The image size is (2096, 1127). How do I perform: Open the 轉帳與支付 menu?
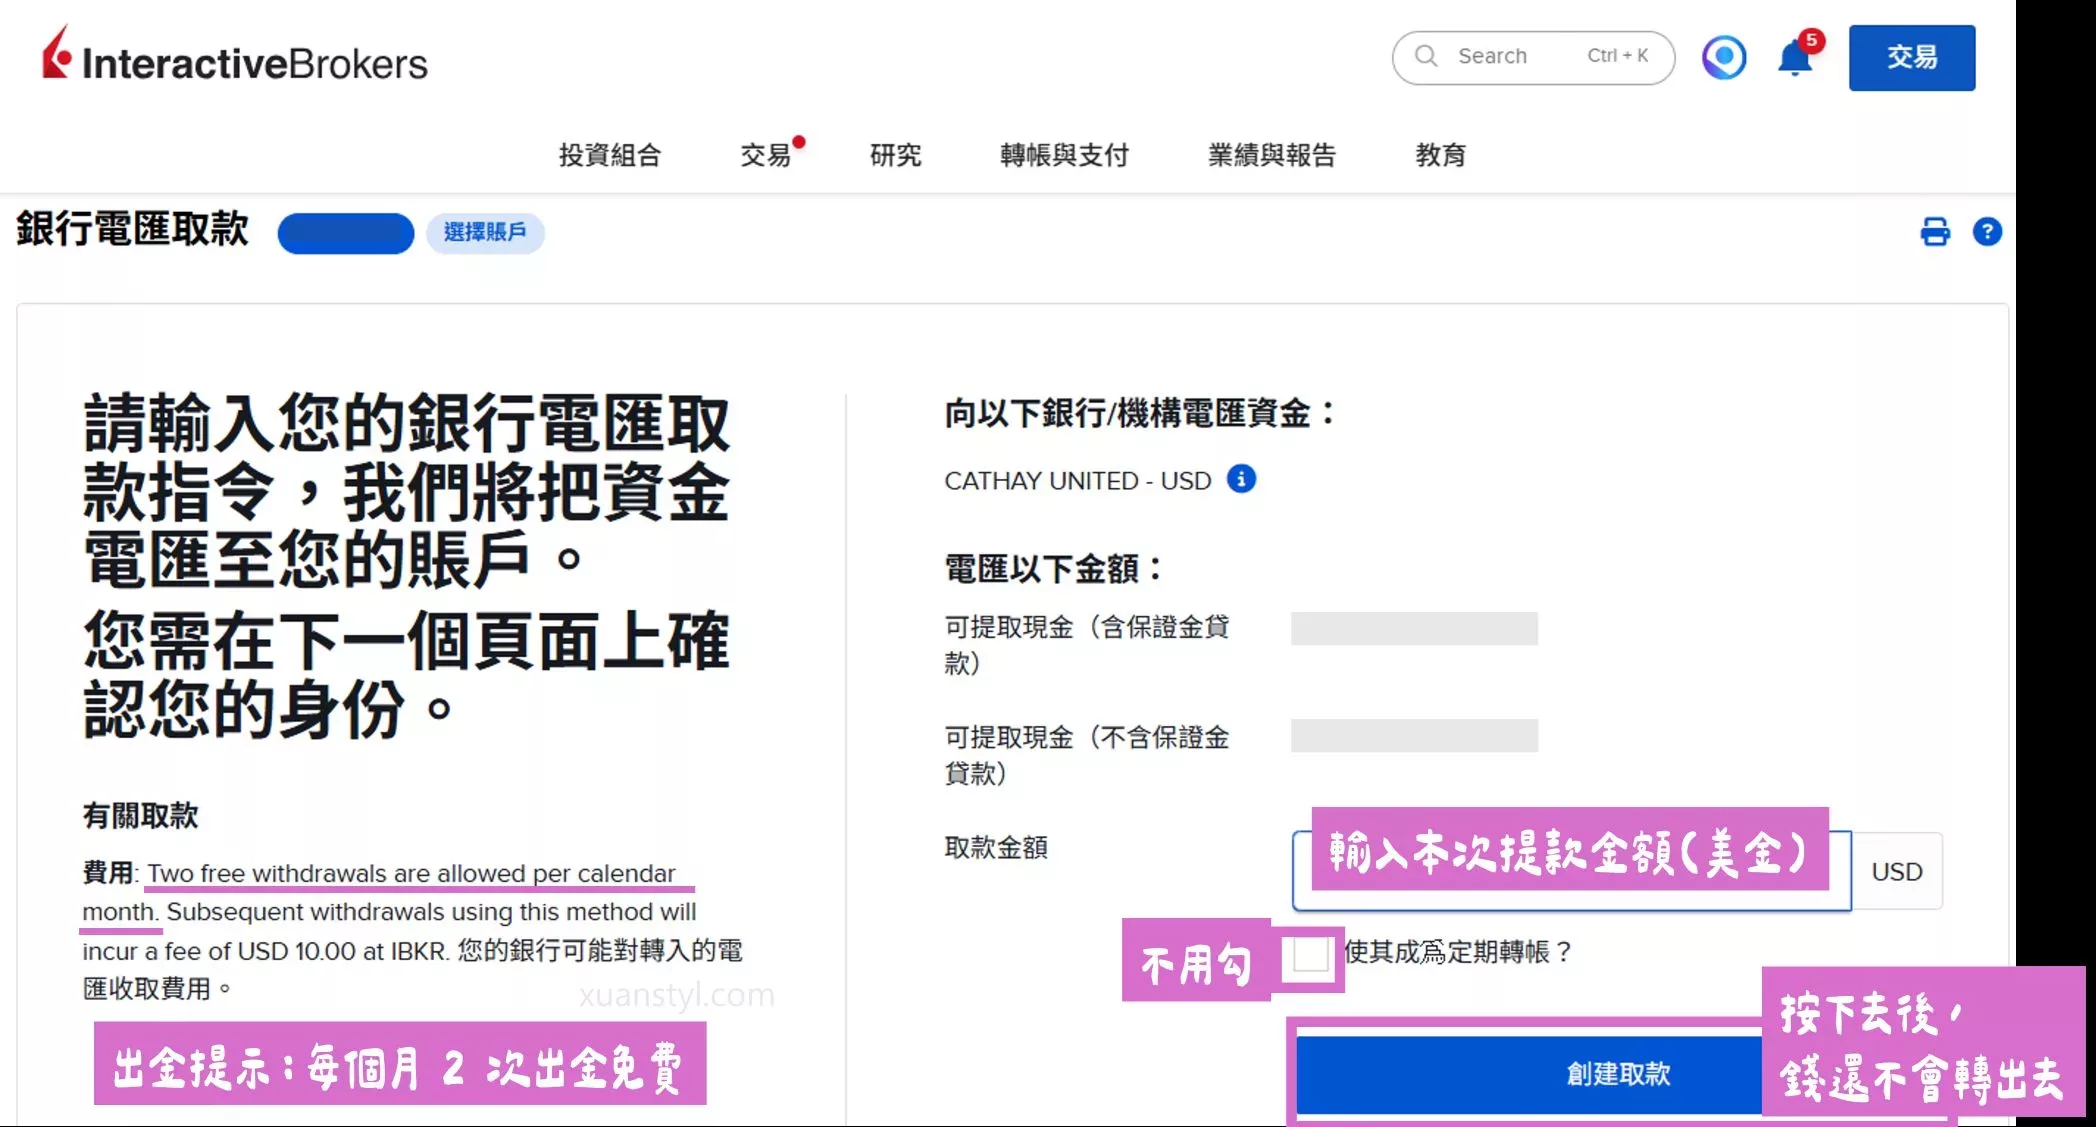(x=1064, y=155)
